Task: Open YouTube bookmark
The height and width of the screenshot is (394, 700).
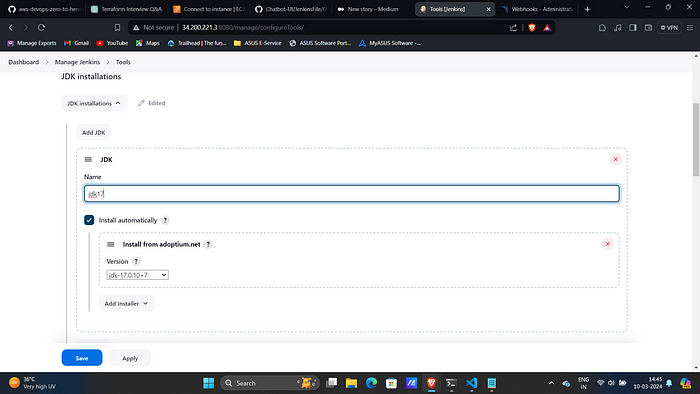Action: pyautogui.click(x=112, y=43)
